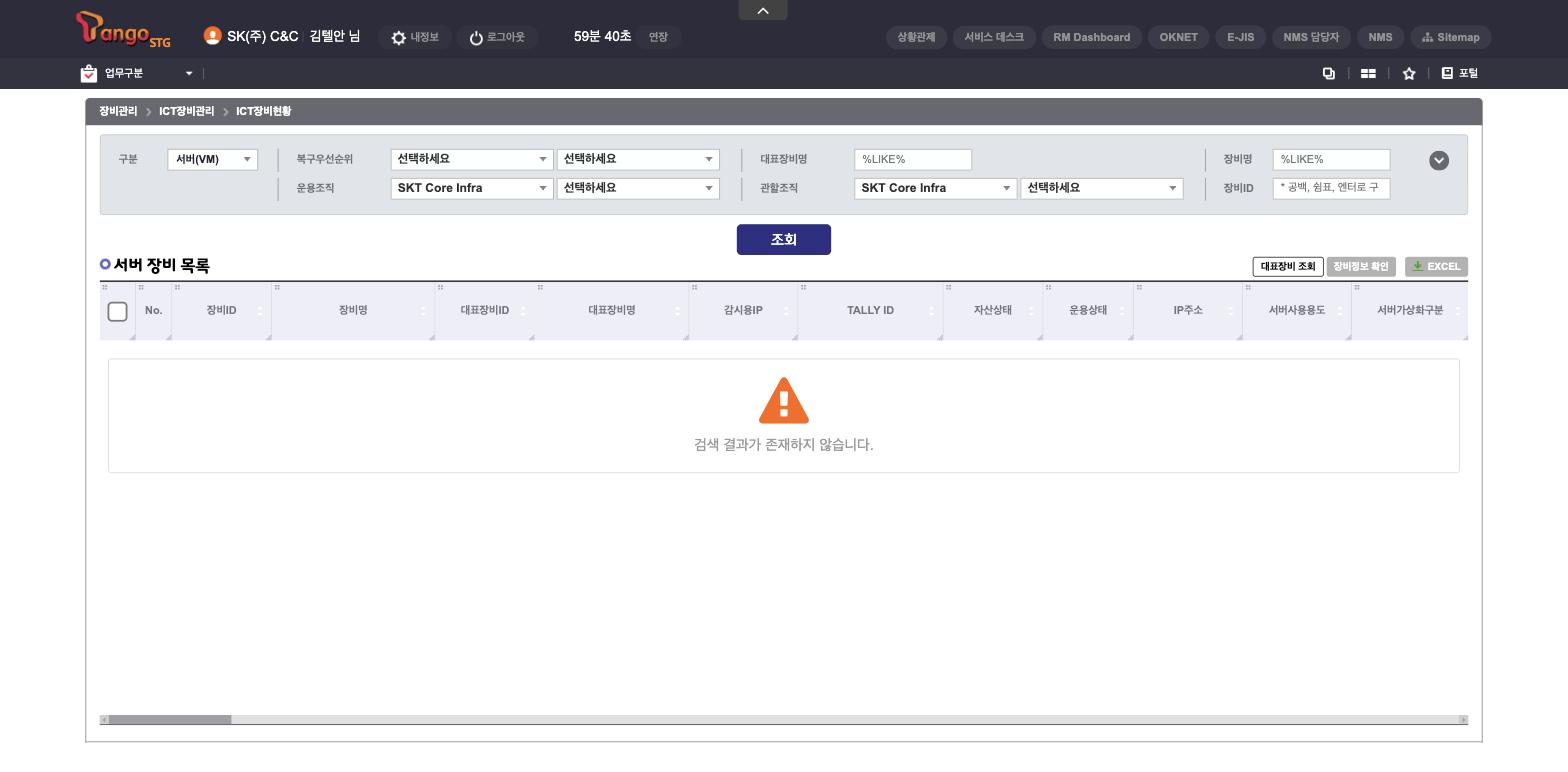
Task: Open E-JIS top menu
Action: click(1241, 37)
